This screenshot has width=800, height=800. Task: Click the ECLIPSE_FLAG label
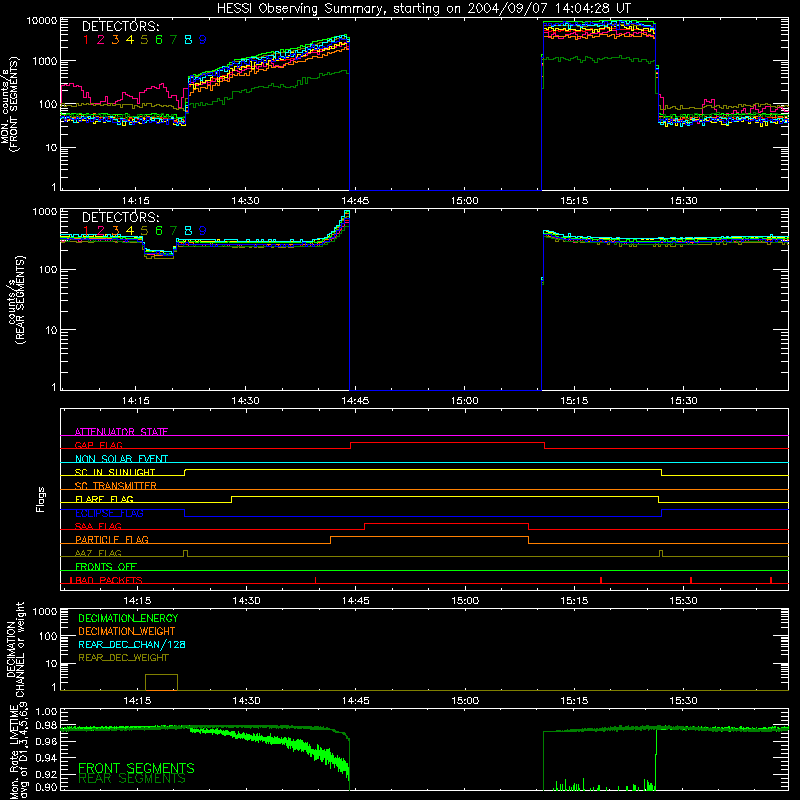(x=109, y=513)
